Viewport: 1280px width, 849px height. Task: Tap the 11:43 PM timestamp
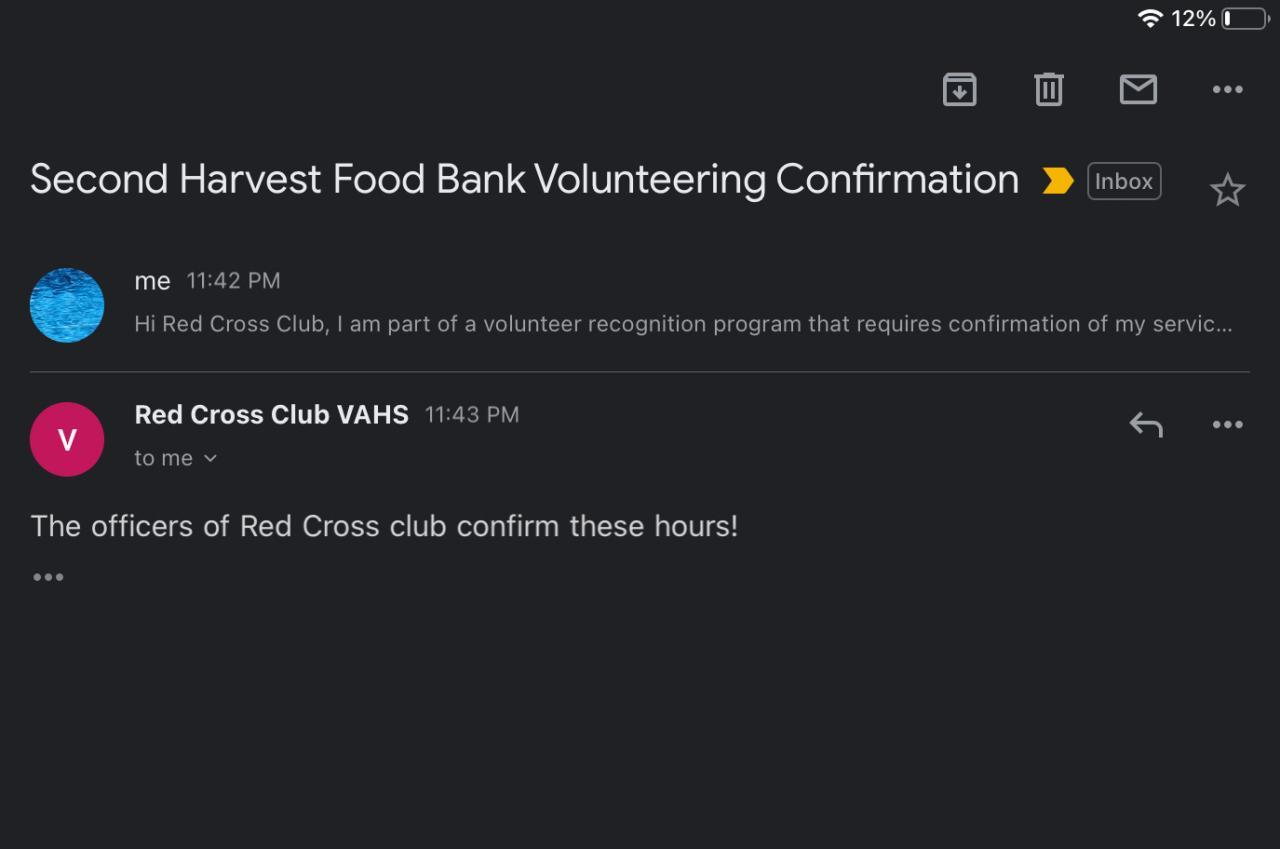tap(472, 415)
